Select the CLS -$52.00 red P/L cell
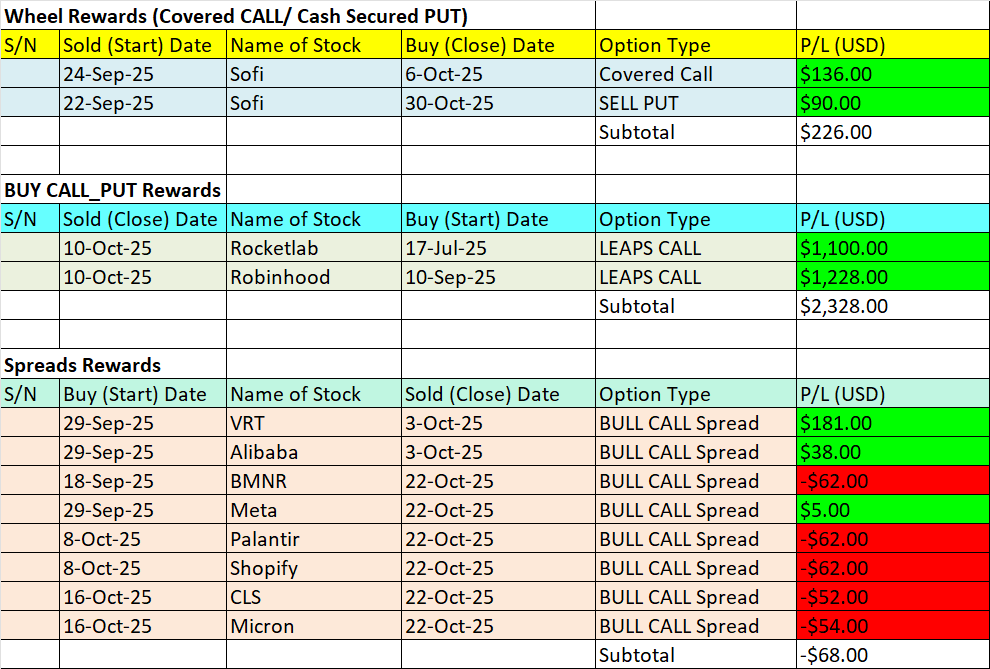This screenshot has height=669, width=990. click(x=892, y=597)
